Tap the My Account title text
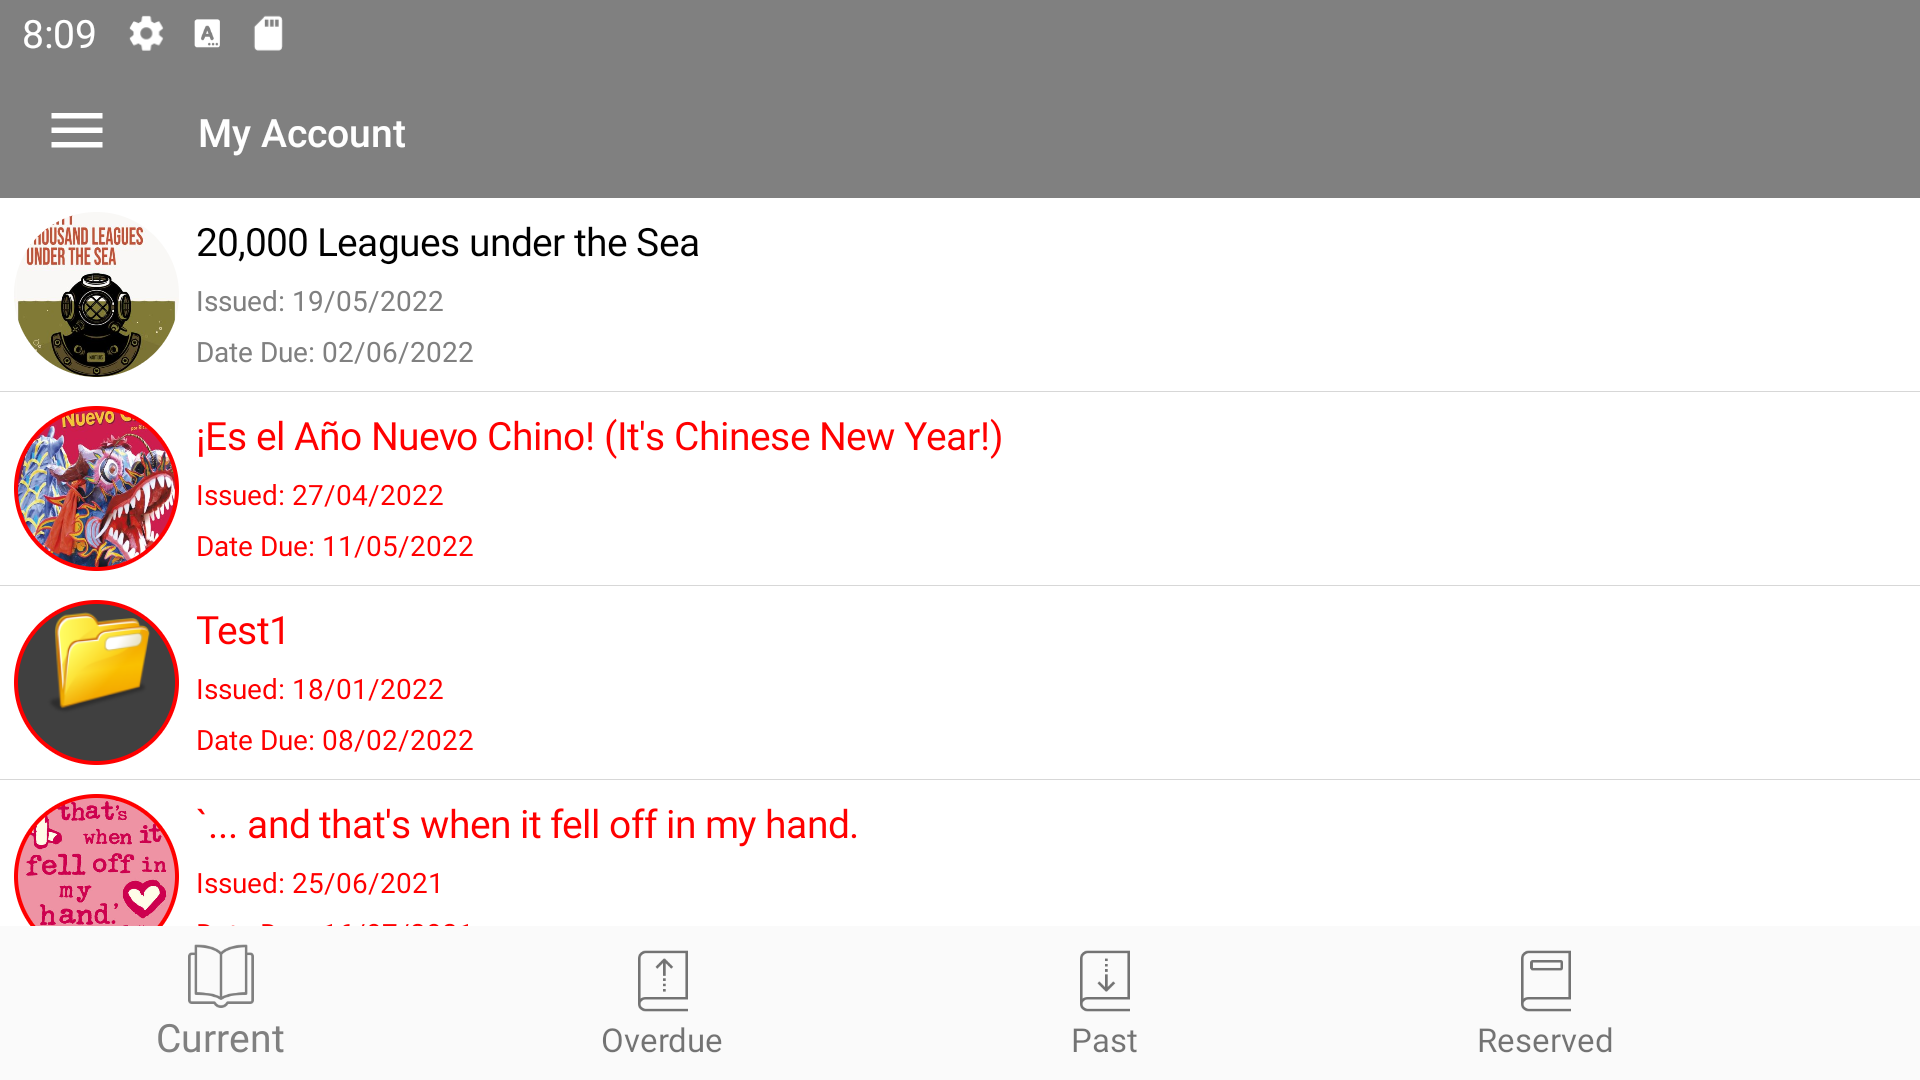The width and height of the screenshot is (1920, 1080). (x=301, y=133)
